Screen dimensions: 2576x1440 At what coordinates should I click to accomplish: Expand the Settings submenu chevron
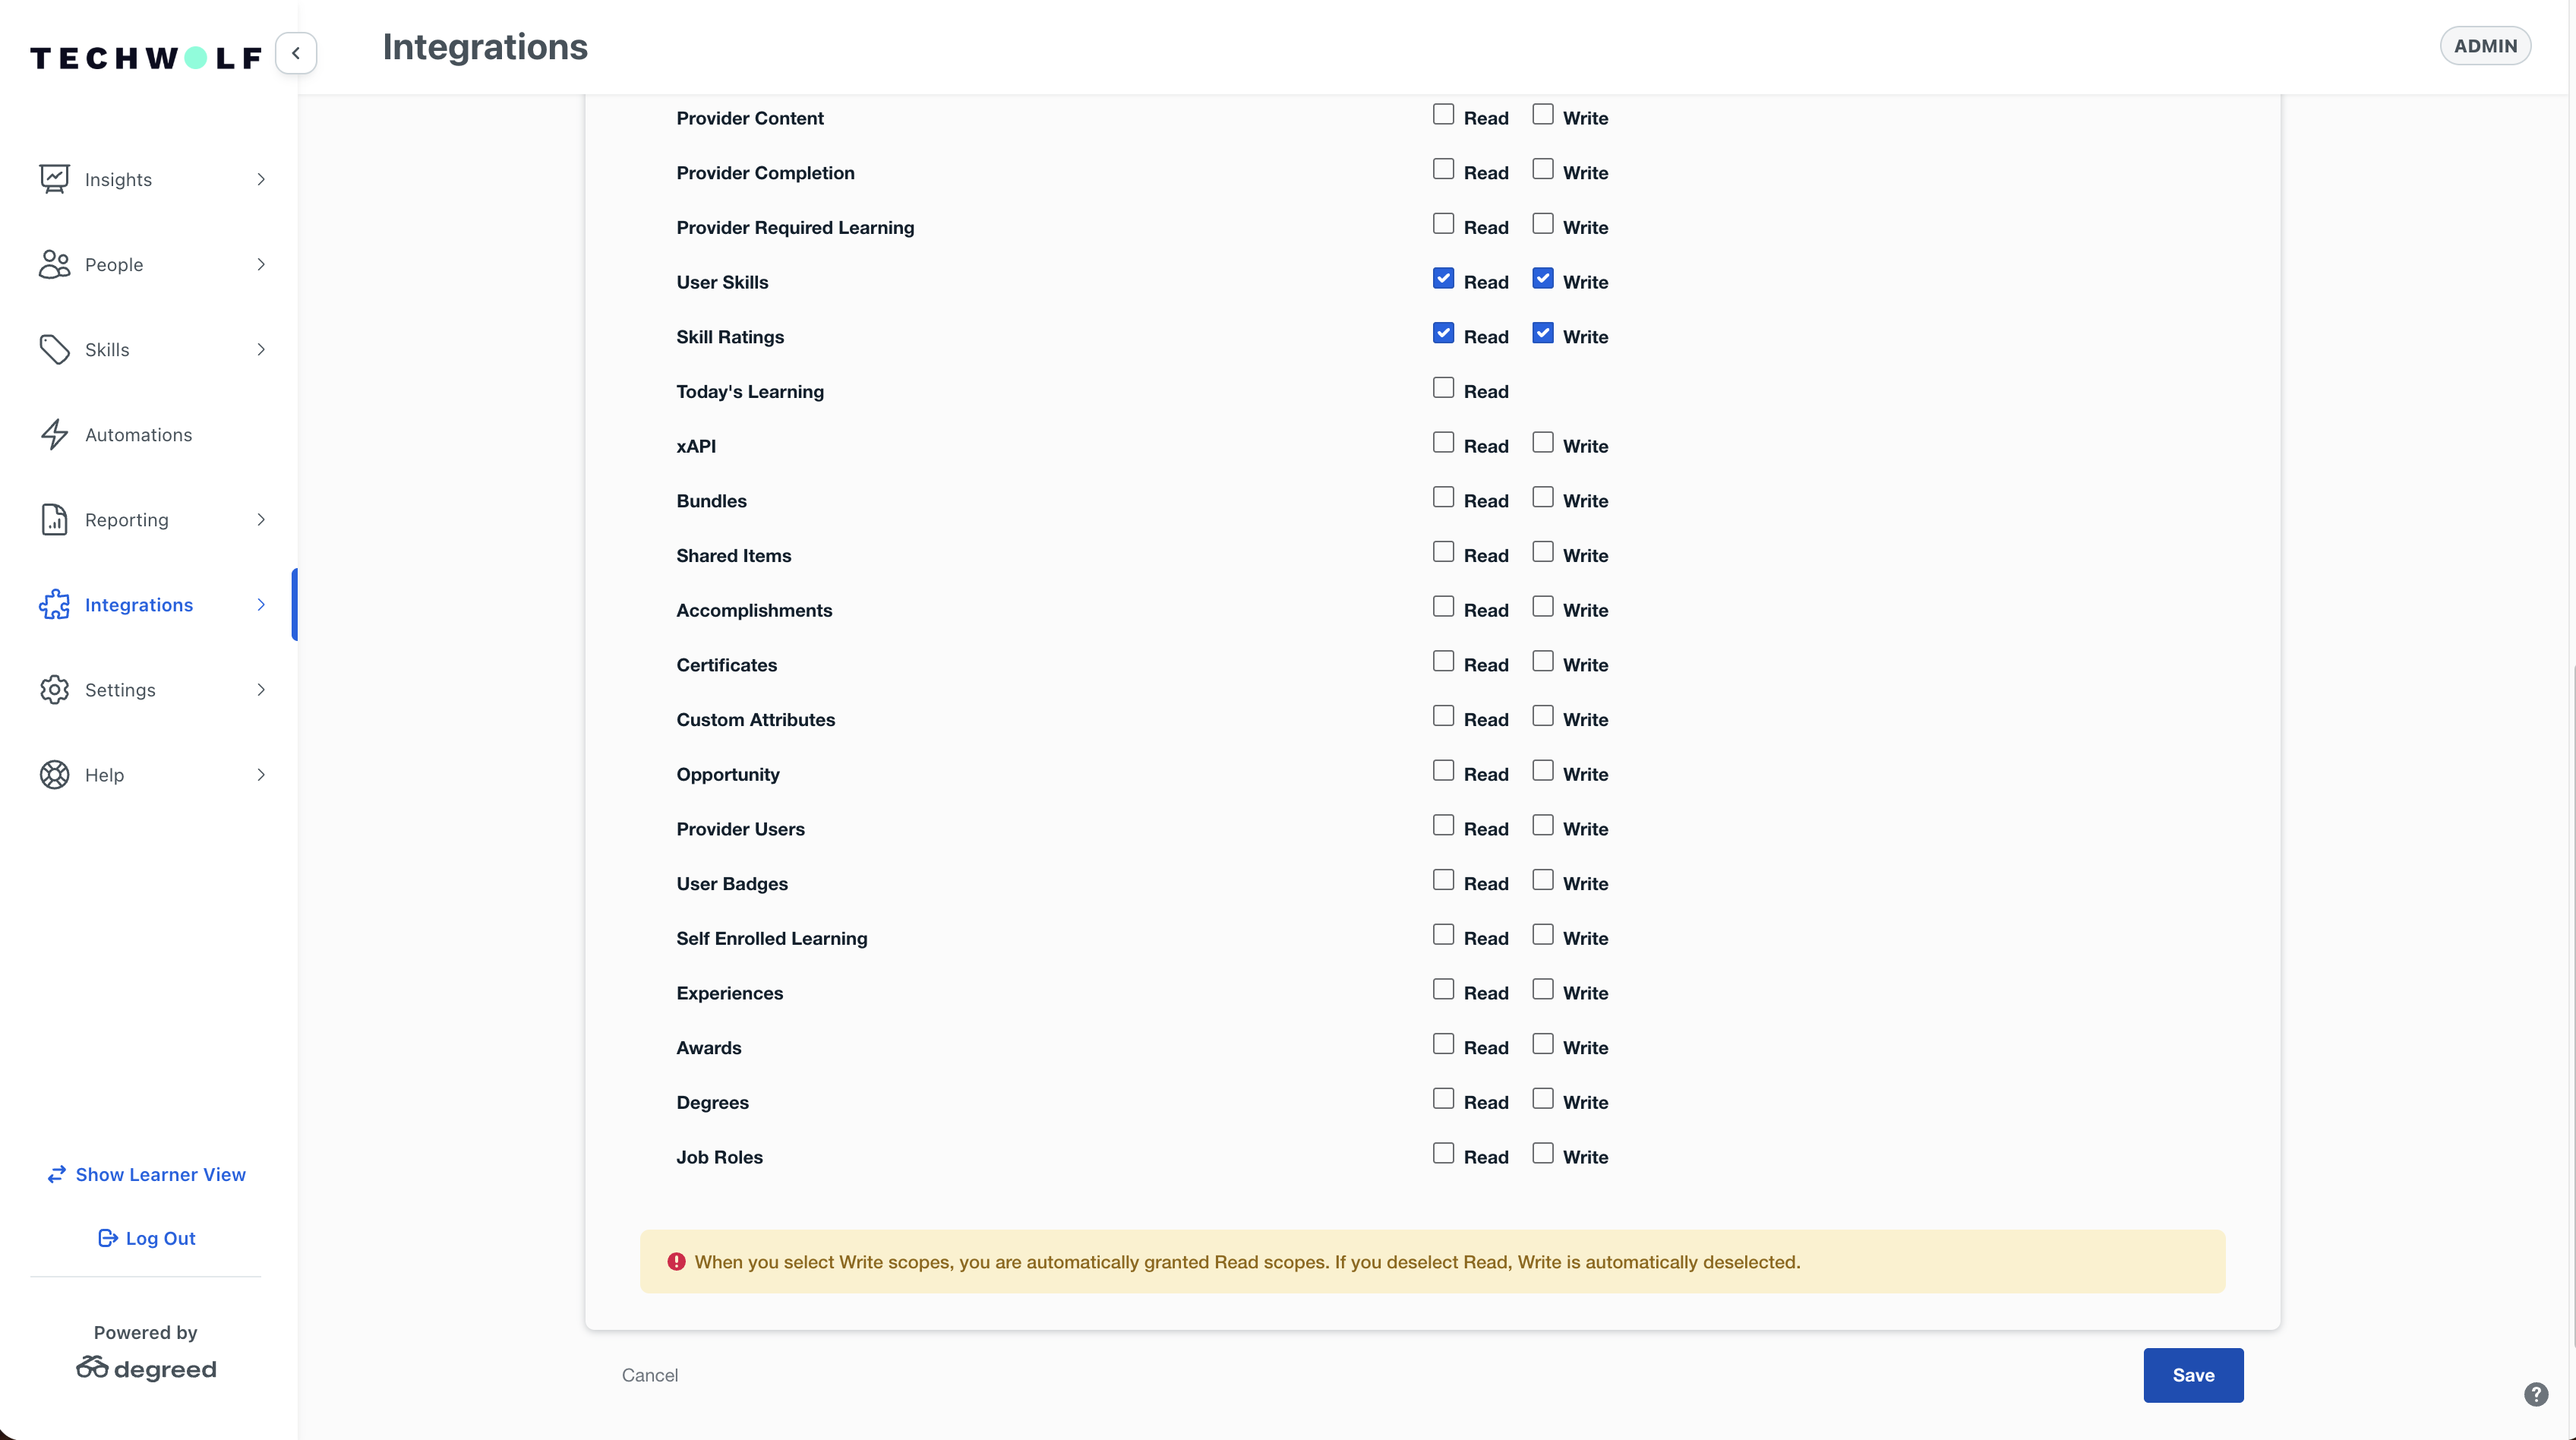point(261,689)
